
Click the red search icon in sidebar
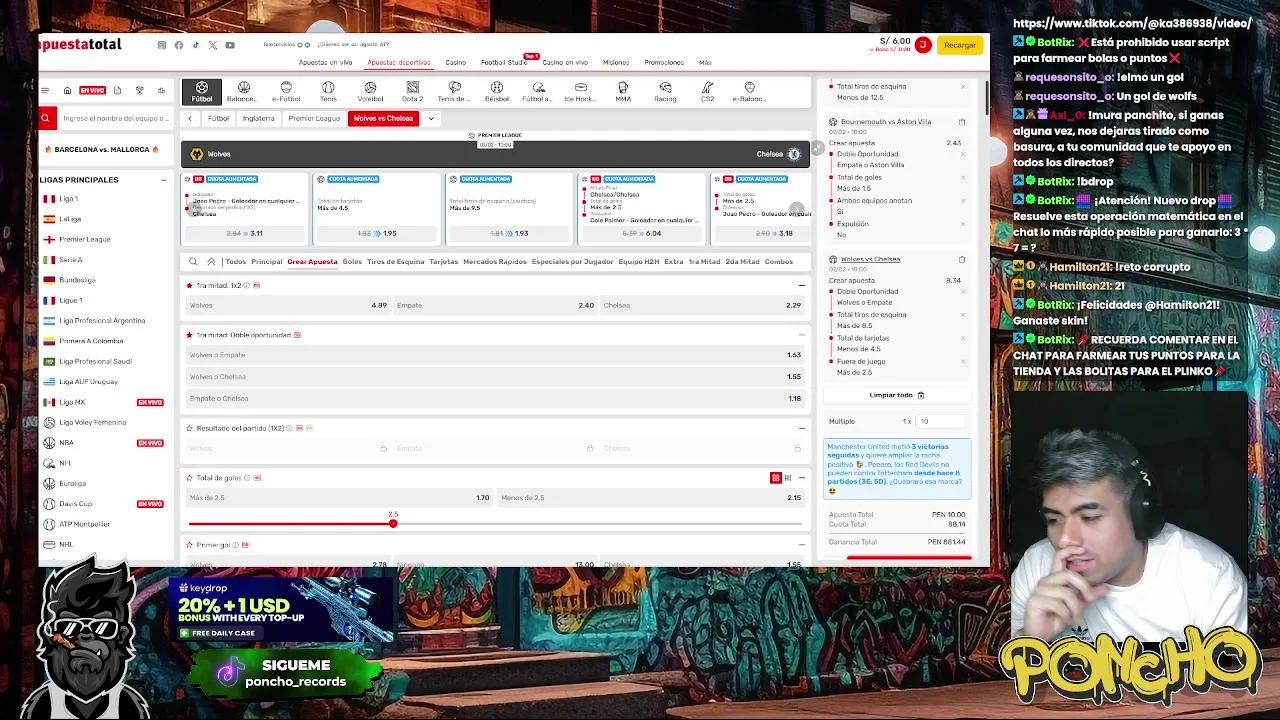click(x=45, y=118)
